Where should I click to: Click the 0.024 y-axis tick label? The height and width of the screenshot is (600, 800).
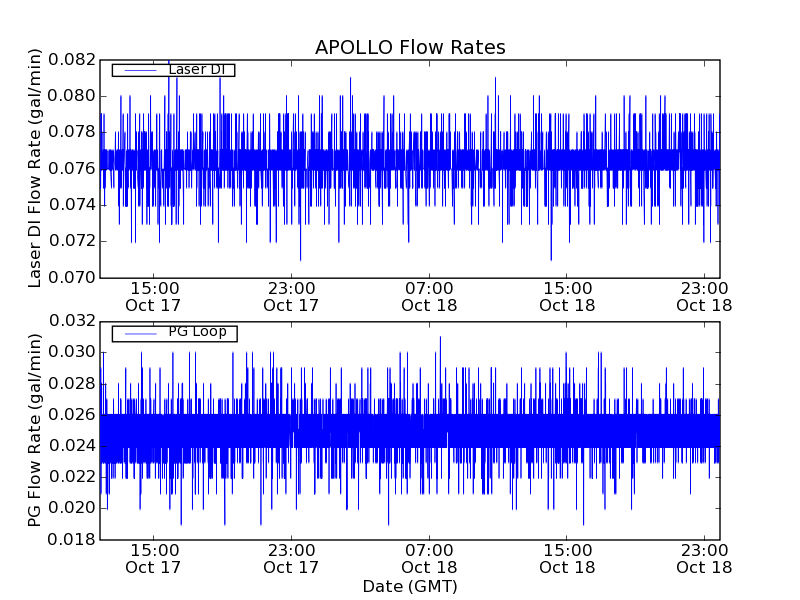(x=72, y=446)
